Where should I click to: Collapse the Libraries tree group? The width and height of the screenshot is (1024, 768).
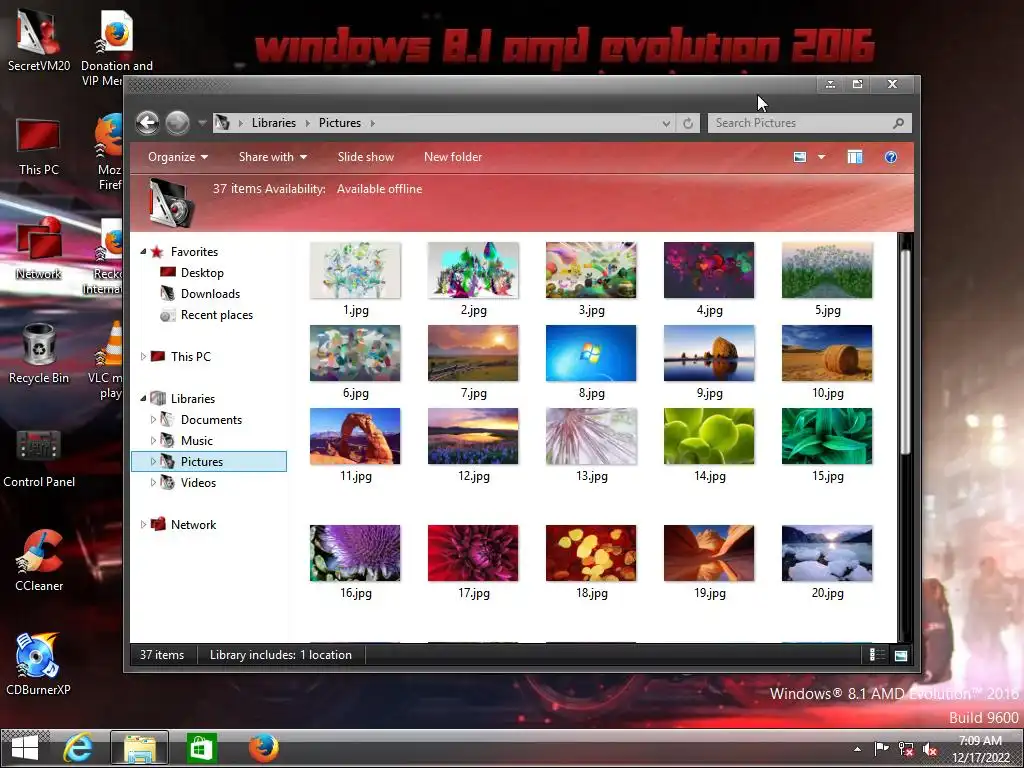pyautogui.click(x=143, y=398)
